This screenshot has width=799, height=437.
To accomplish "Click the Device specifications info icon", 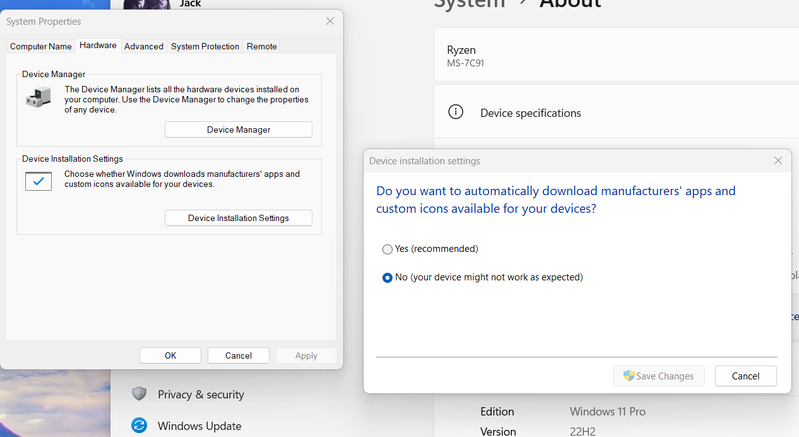I will 456,112.
